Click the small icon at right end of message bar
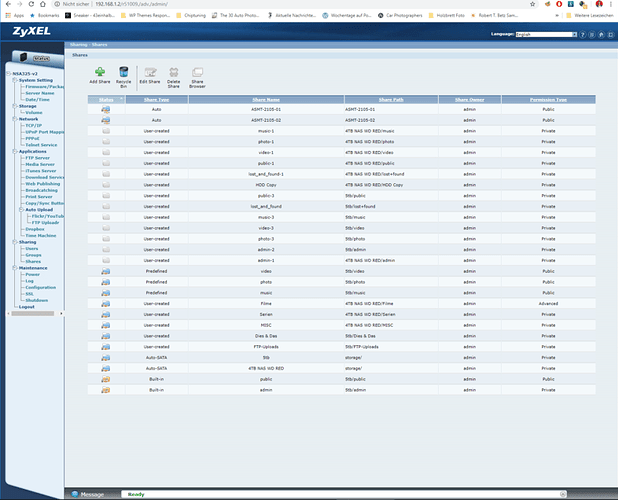This screenshot has height=500, width=618. pos(563,494)
